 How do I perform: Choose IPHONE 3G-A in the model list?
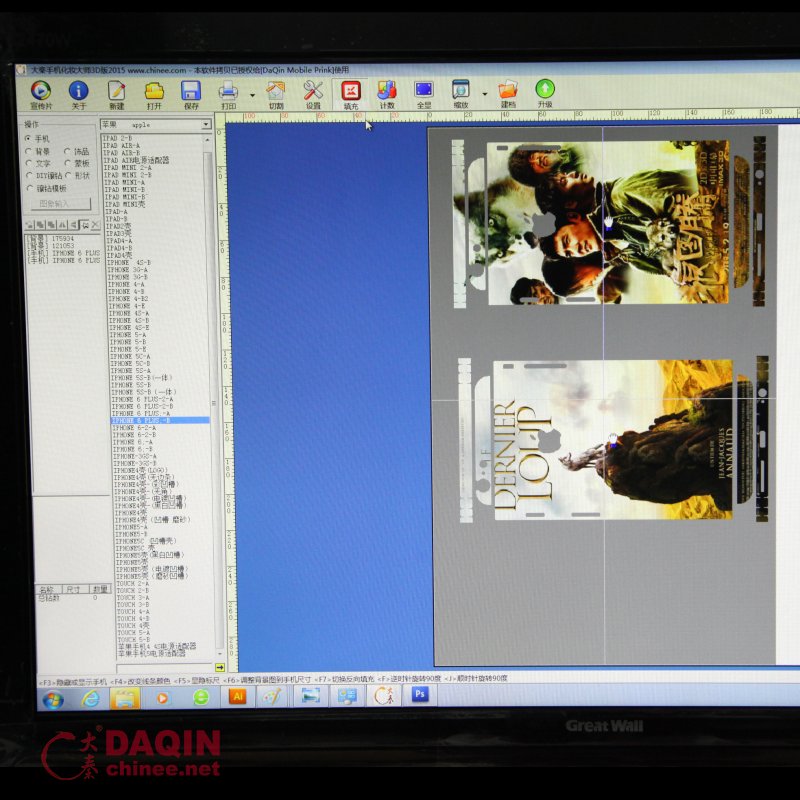128,269
